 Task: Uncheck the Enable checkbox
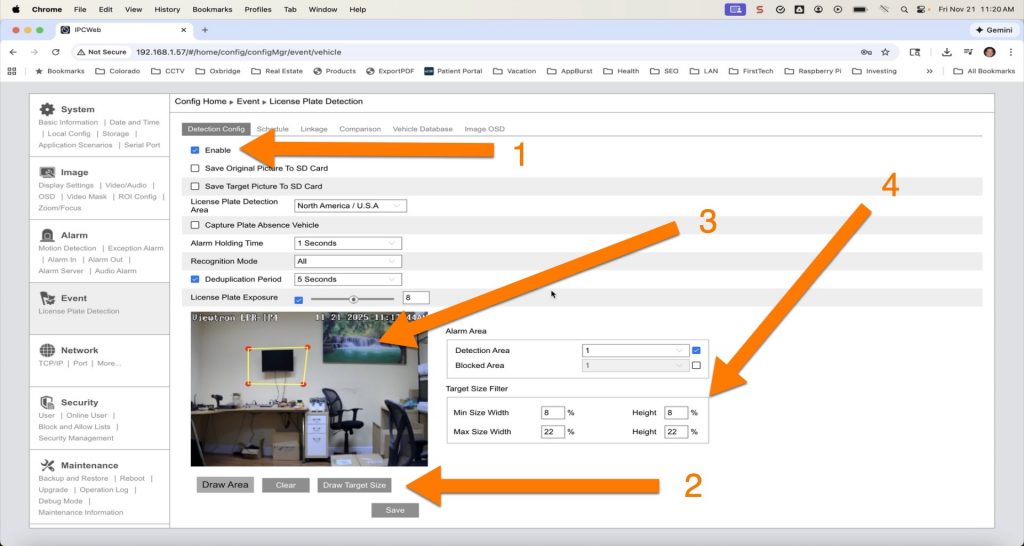point(195,150)
